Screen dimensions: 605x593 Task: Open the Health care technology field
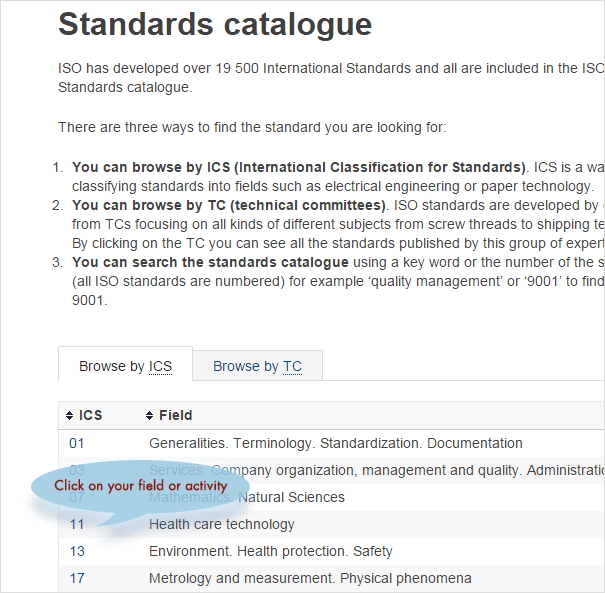point(221,524)
